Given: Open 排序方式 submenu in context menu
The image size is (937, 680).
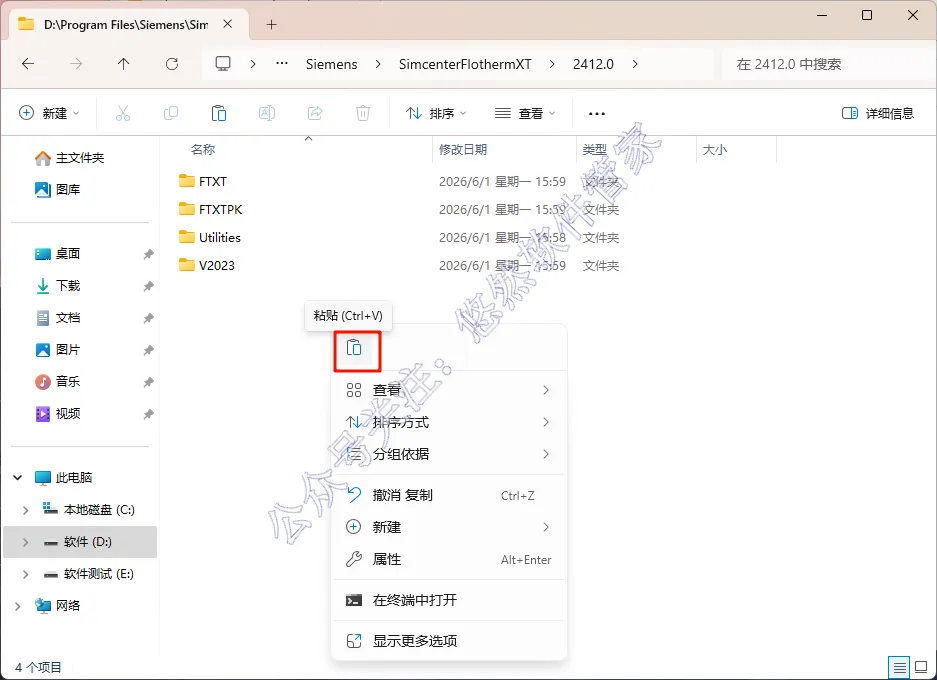Looking at the screenshot, I should (x=448, y=422).
